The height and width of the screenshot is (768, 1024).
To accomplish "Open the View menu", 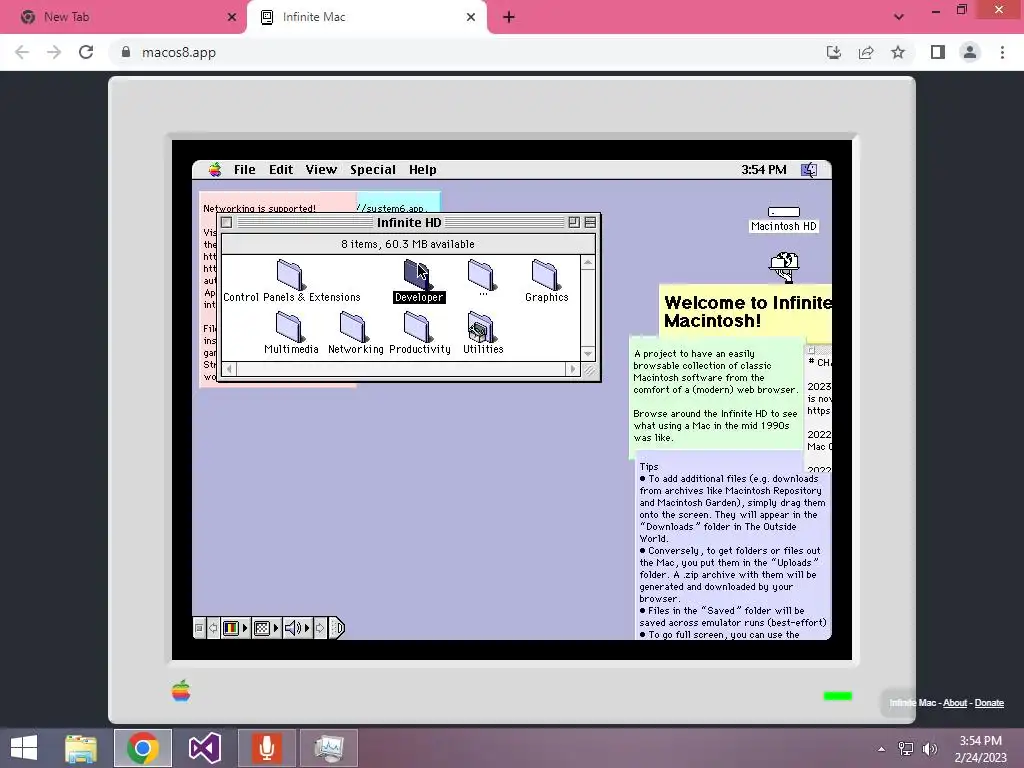I will coord(321,170).
